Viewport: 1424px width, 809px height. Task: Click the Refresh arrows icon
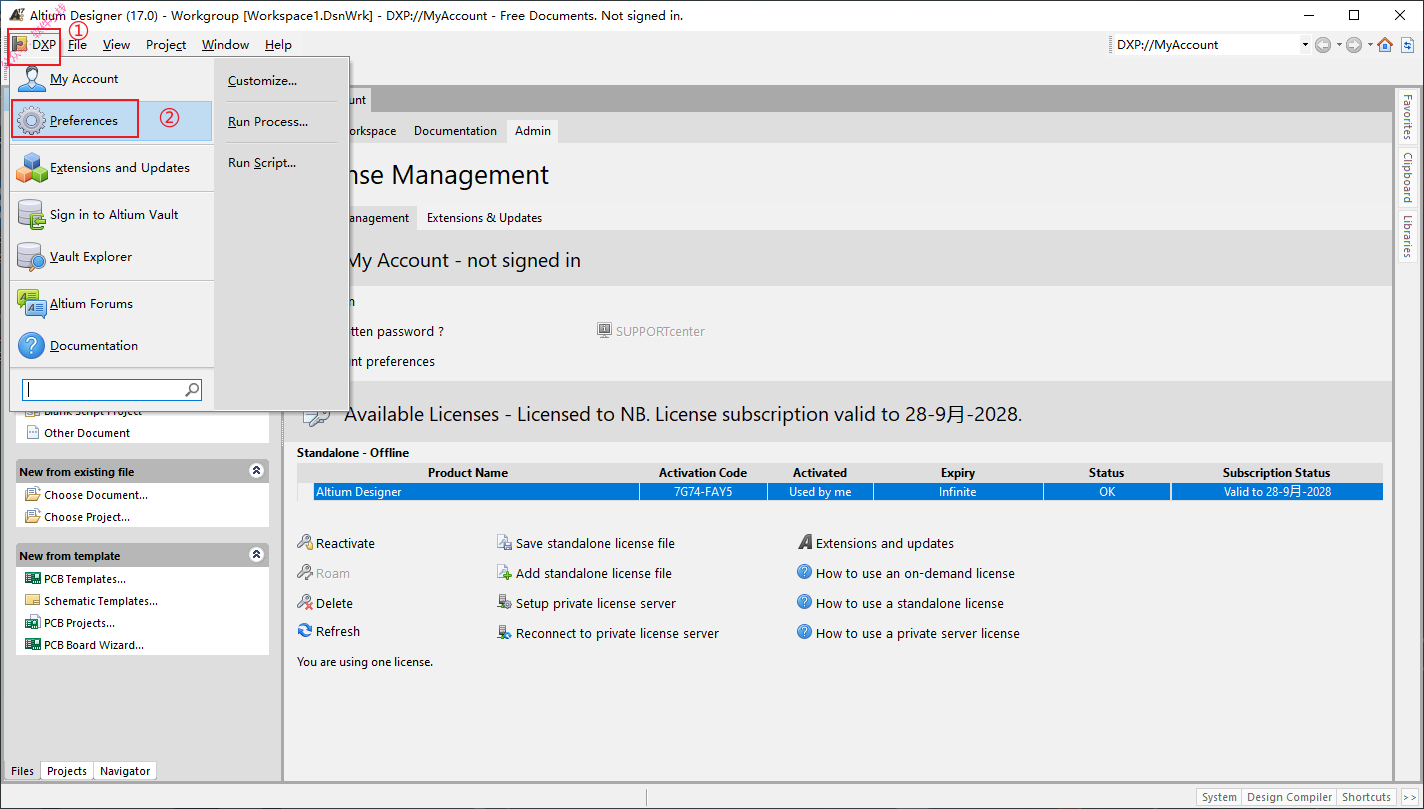305,631
